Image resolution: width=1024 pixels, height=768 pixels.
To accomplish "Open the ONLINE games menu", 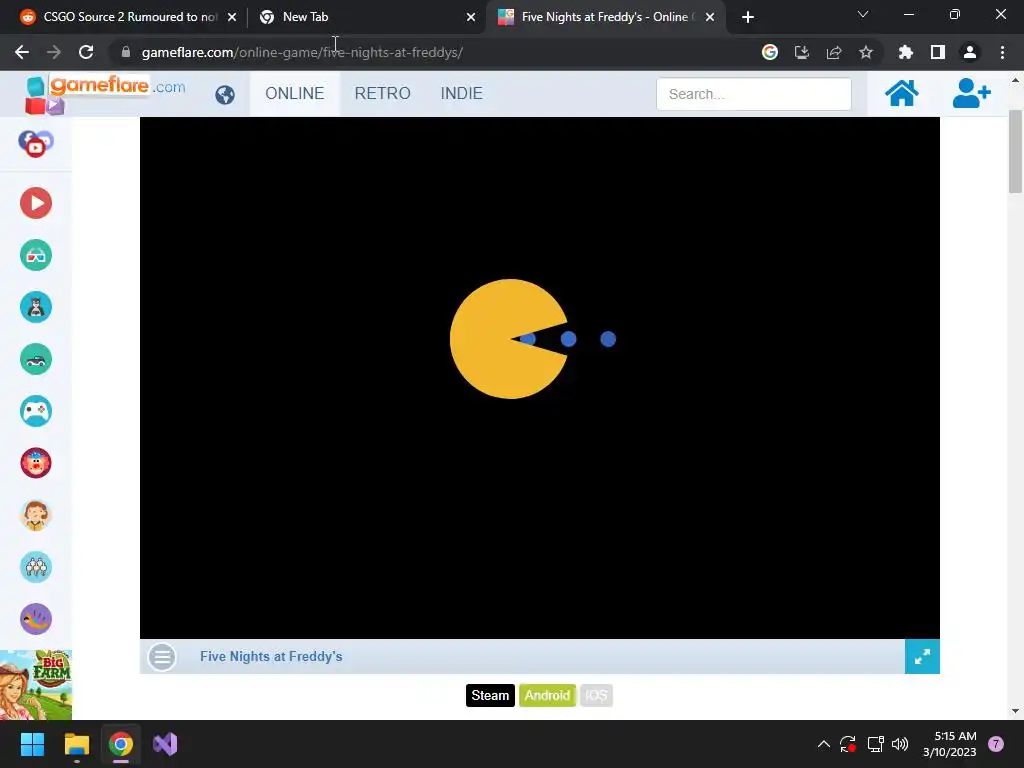I will pos(295,93).
